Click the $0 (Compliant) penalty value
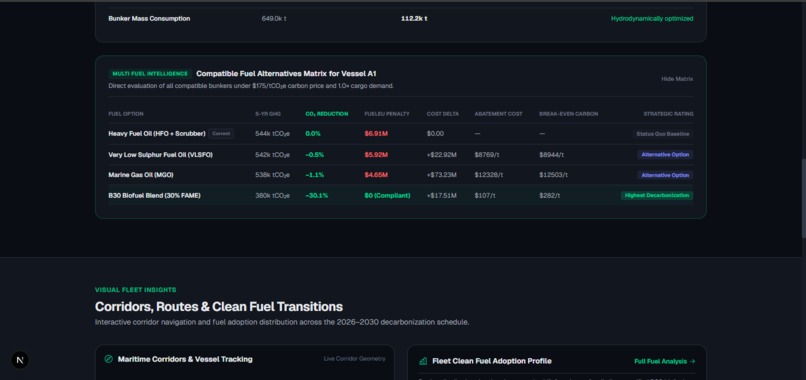This screenshot has width=806, height=380. click(x=388, y=195)
